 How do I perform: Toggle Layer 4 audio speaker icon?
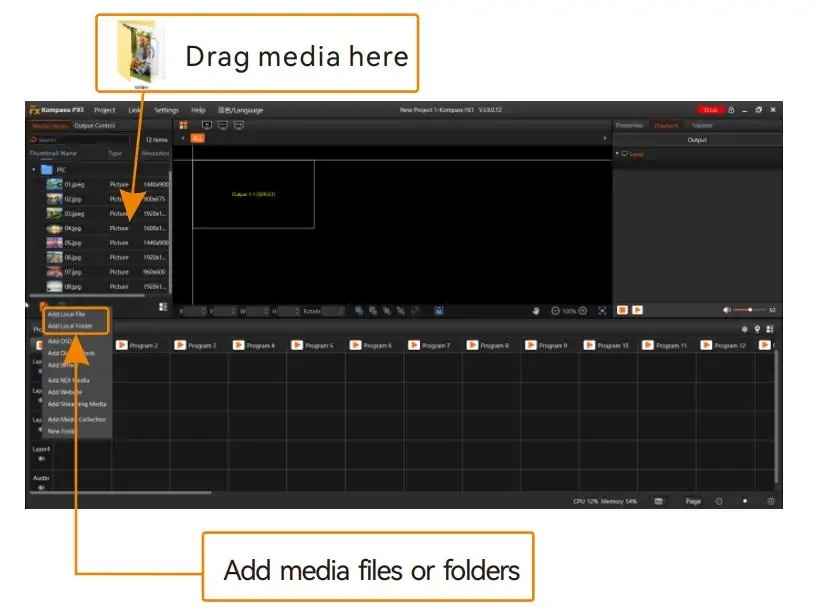tap(41, 459)
